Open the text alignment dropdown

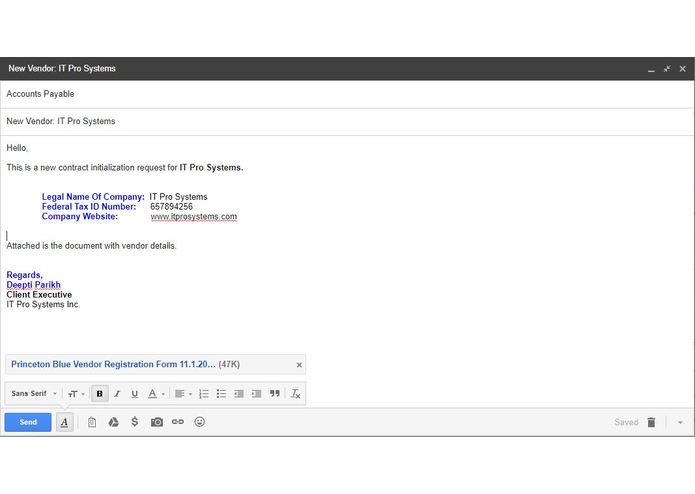click(183, 393)
